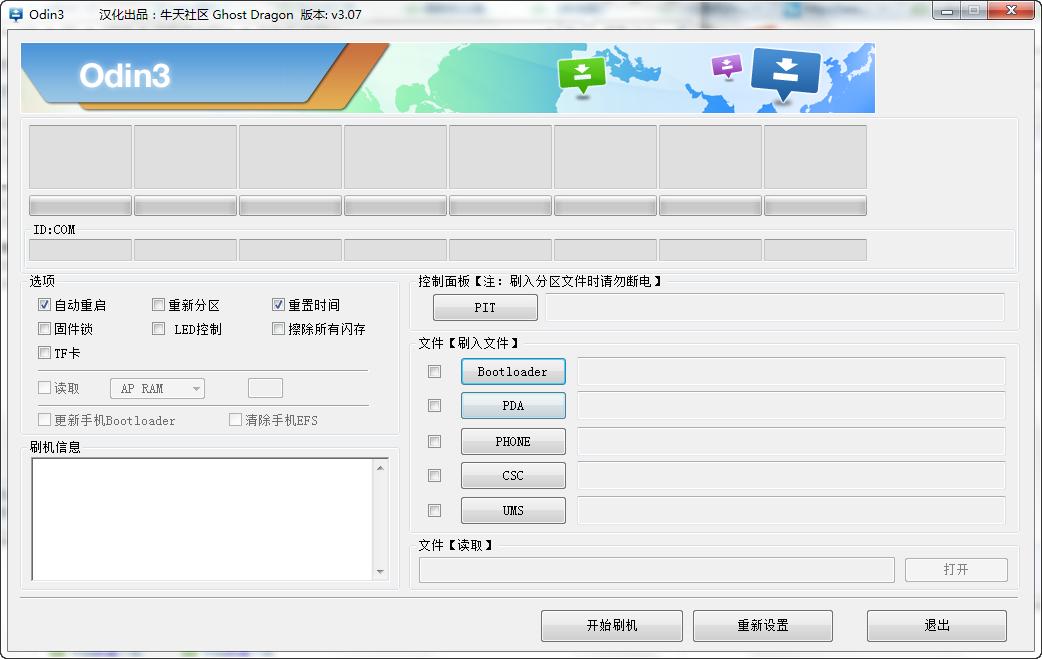Toggle the 自动重启 checkbox

[45, 305]
